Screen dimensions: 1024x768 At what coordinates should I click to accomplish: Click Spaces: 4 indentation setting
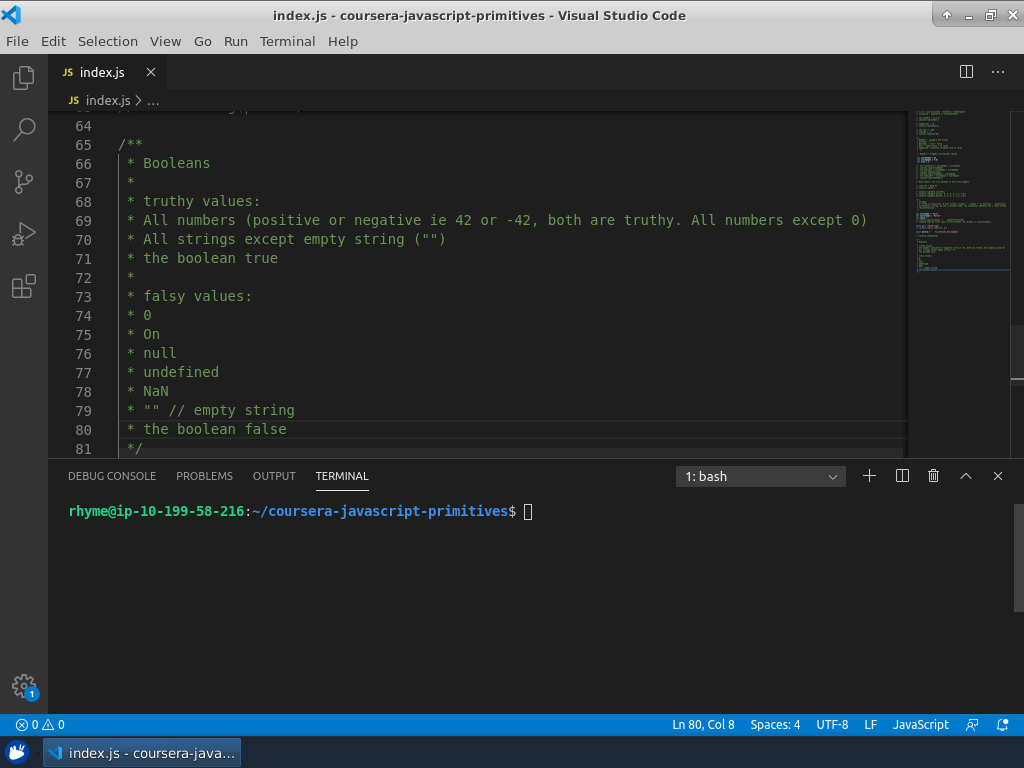[x=775, y=725]
